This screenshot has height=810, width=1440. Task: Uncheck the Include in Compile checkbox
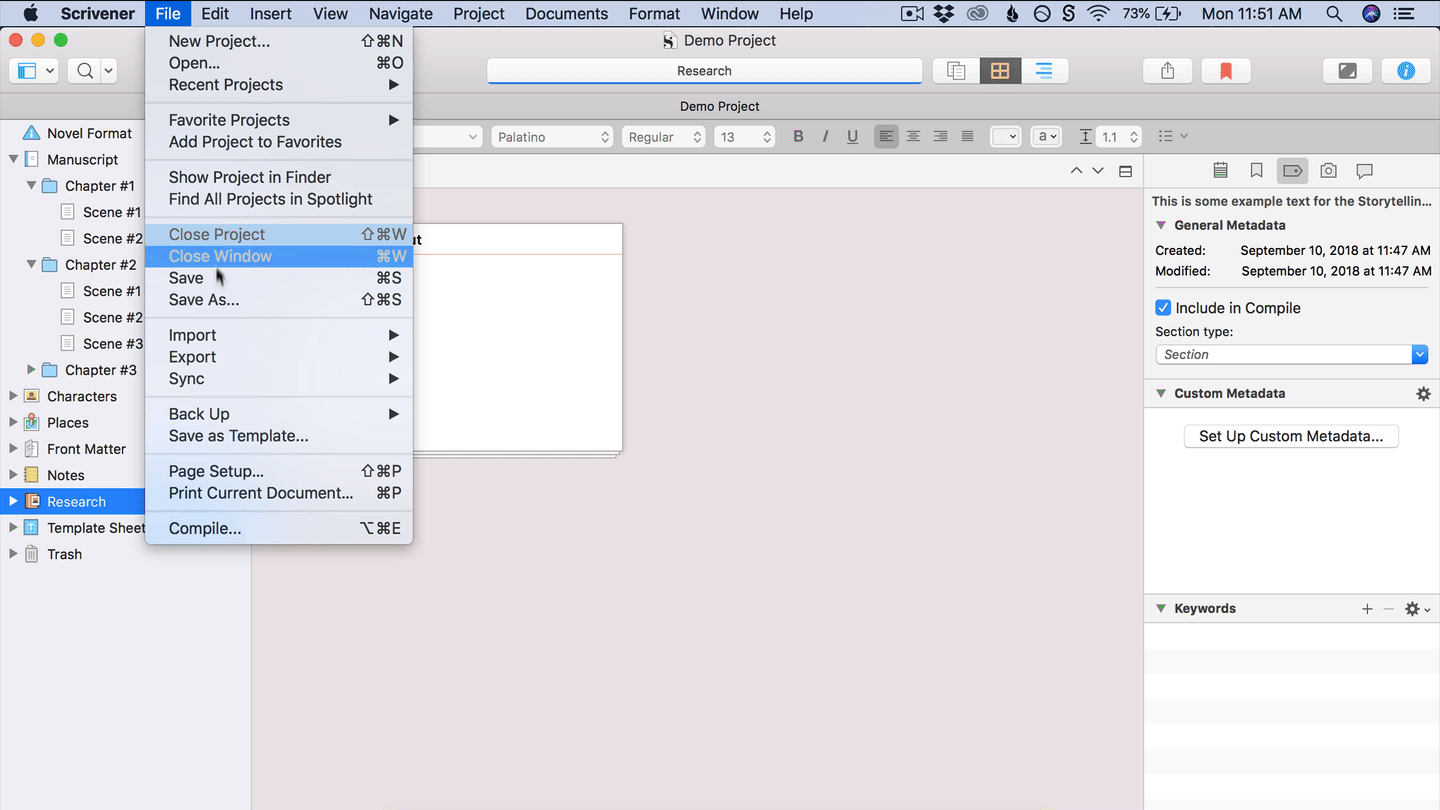click(1163, 308)
